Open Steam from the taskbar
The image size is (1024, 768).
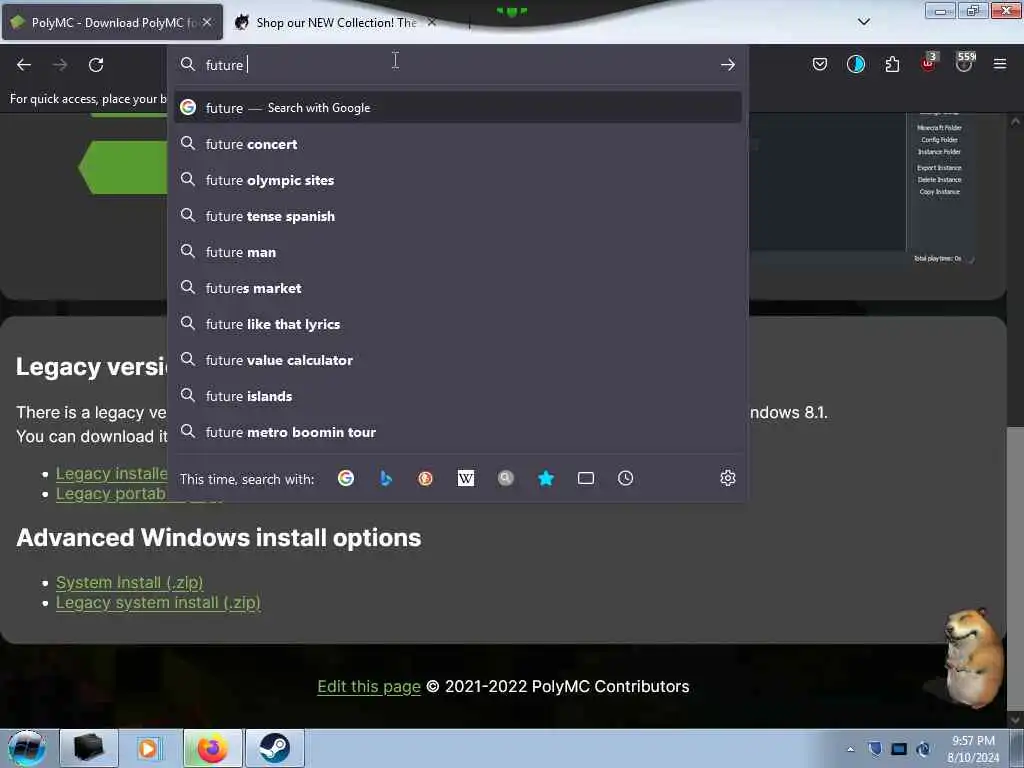(274, 748)
